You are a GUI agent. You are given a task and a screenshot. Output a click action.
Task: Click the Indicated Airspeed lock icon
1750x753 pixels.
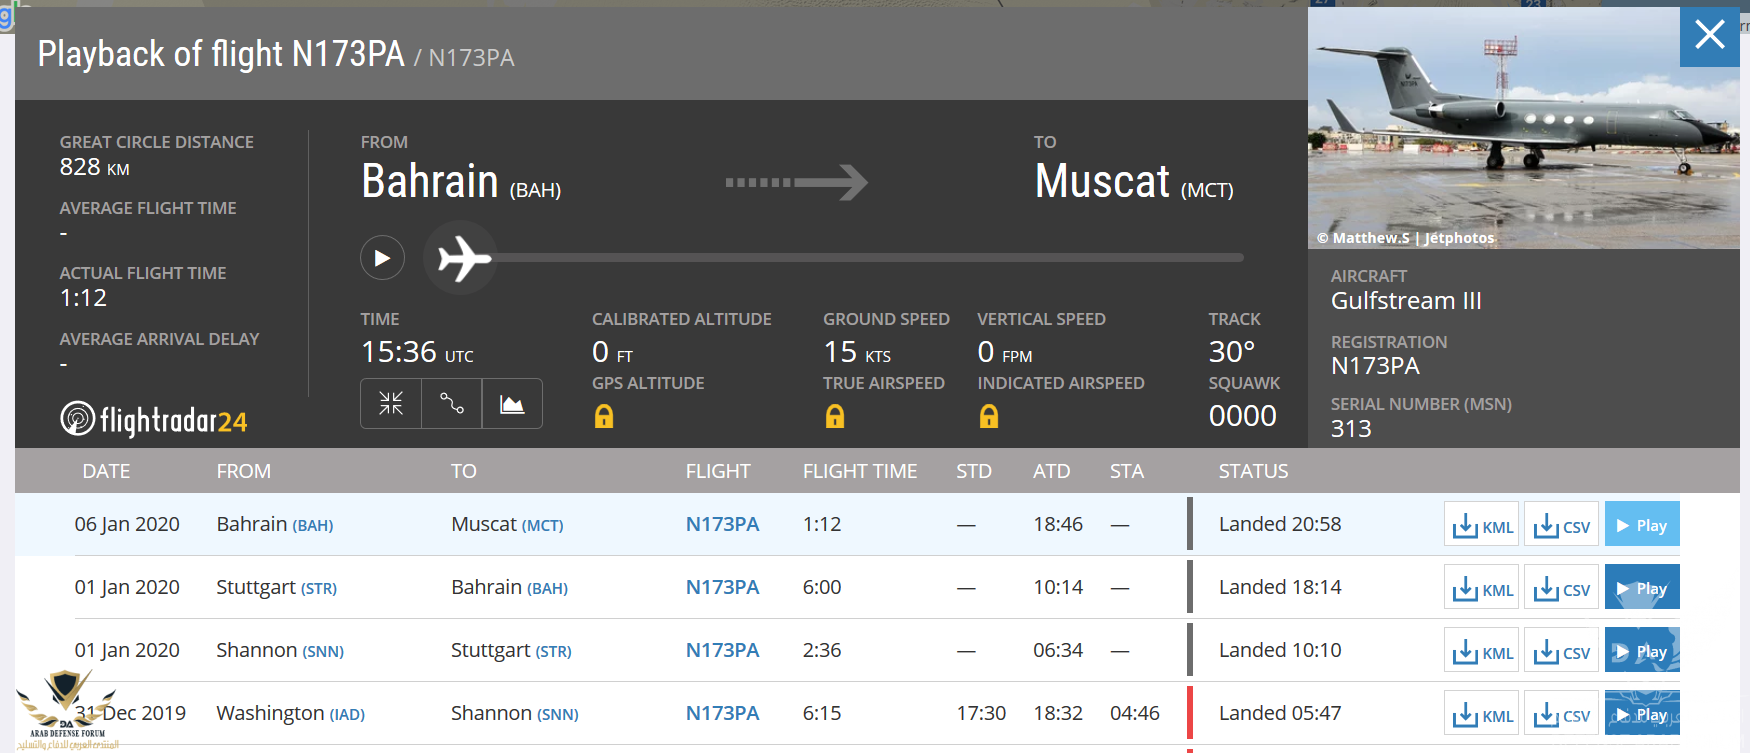pos(989,416)
